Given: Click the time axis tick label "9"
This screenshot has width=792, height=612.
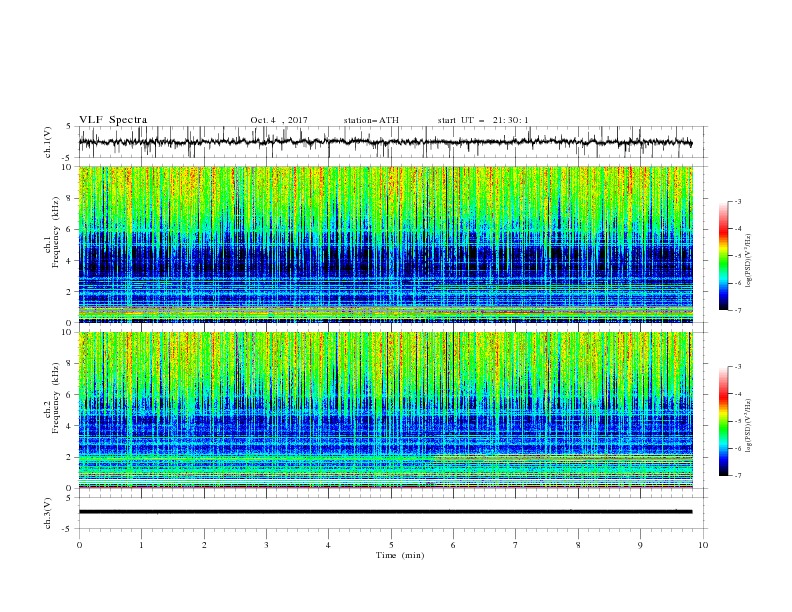Looking at the screenshot, I should [640, 545].
